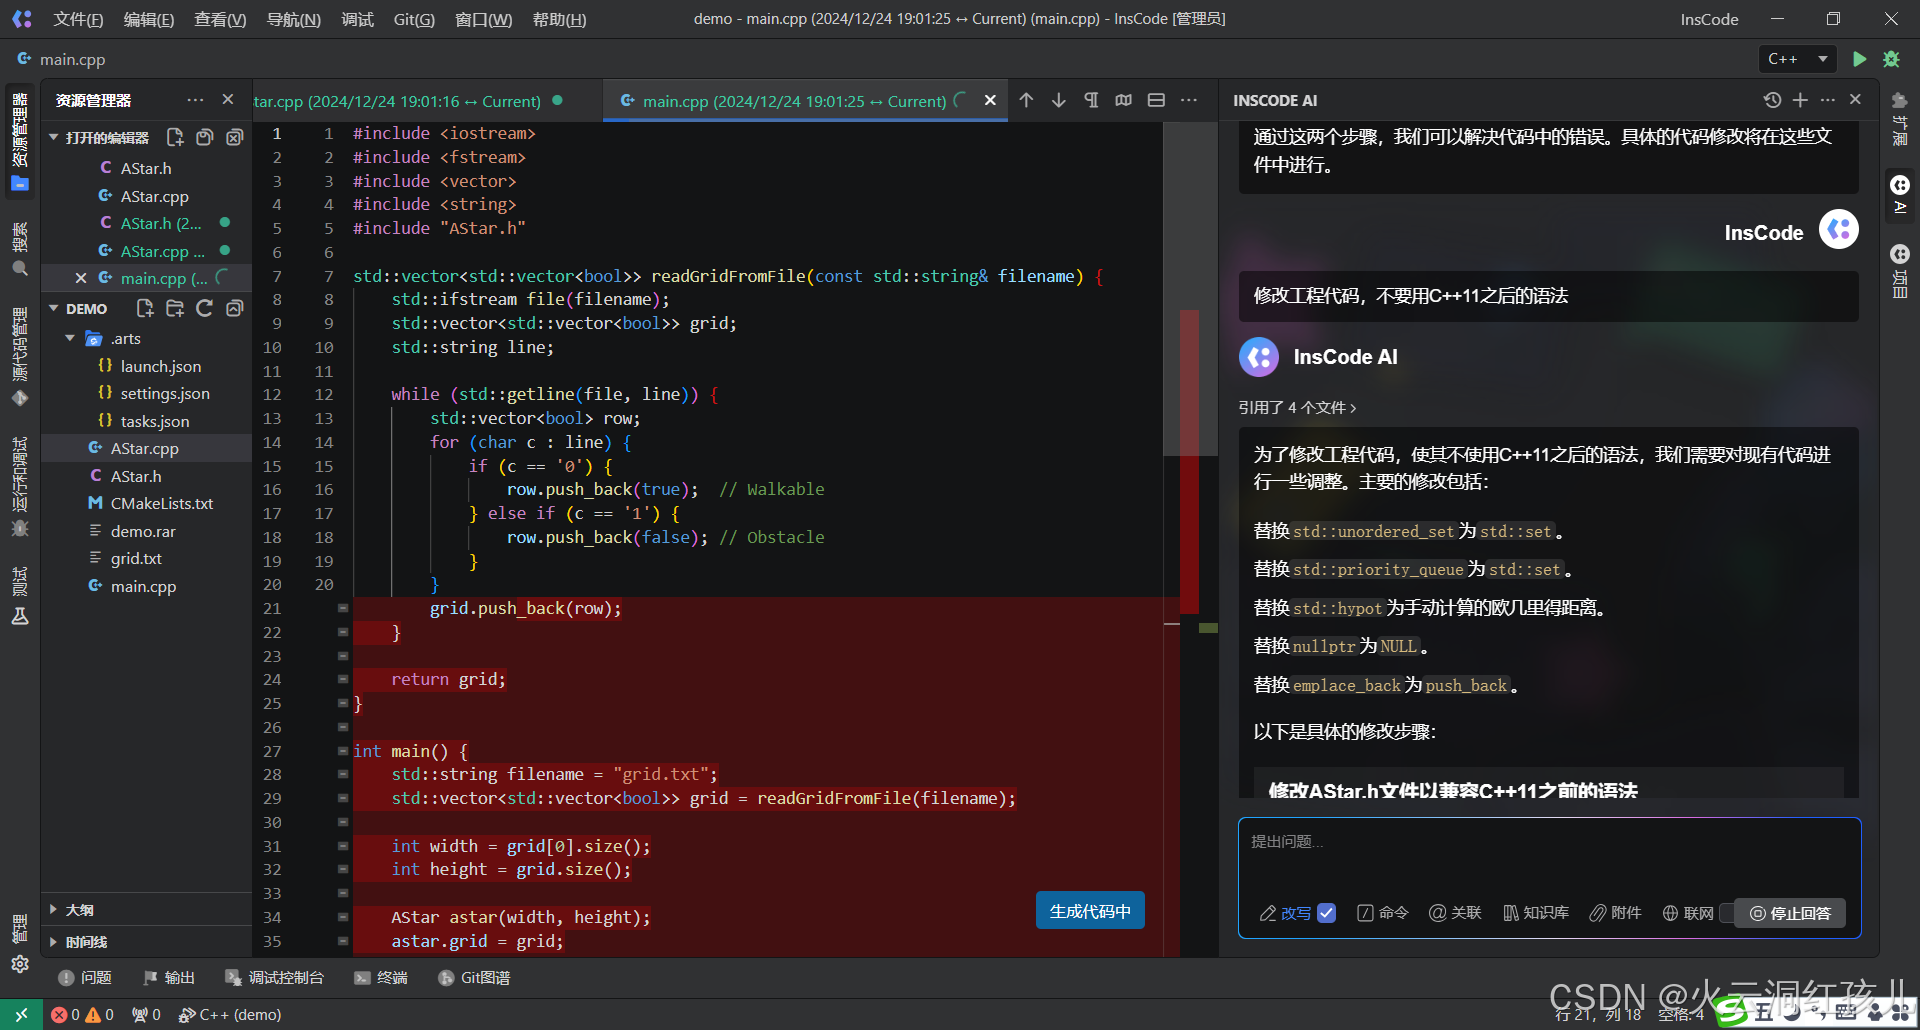Image resolution: width=1920 pixels, height=1030 pixels.
Task: Toggle whitespace display pilcrow icon
Action: point(1091,100)
